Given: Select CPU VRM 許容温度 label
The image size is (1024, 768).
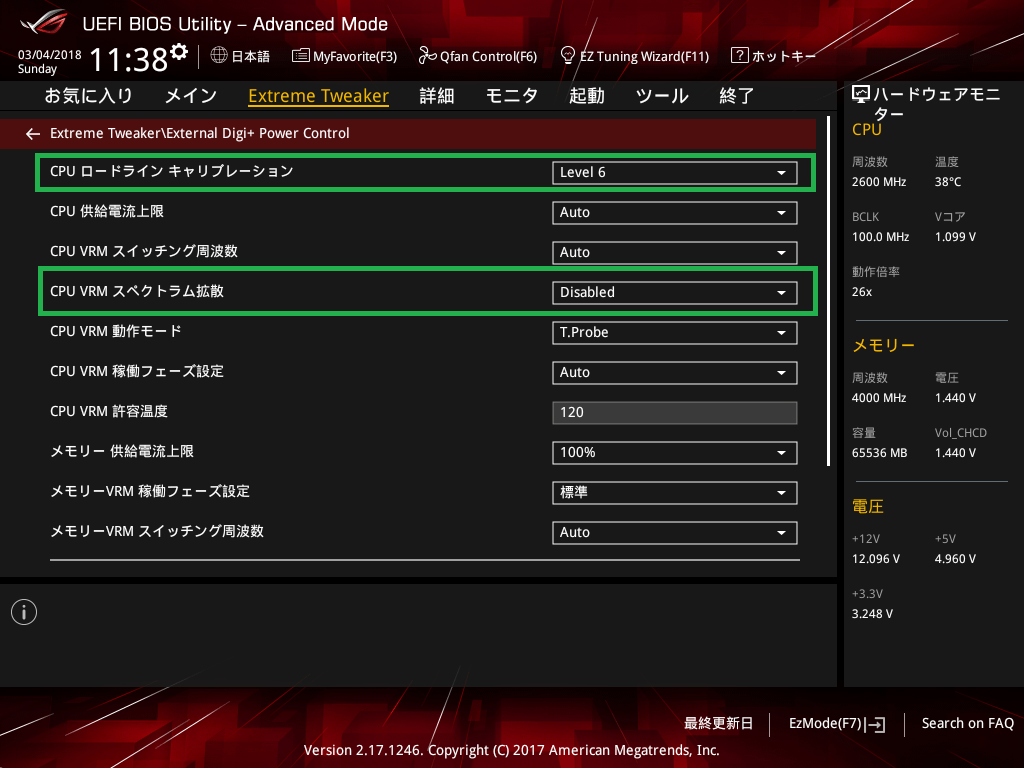Looking at the screenshot, I should tap(109, 411).
